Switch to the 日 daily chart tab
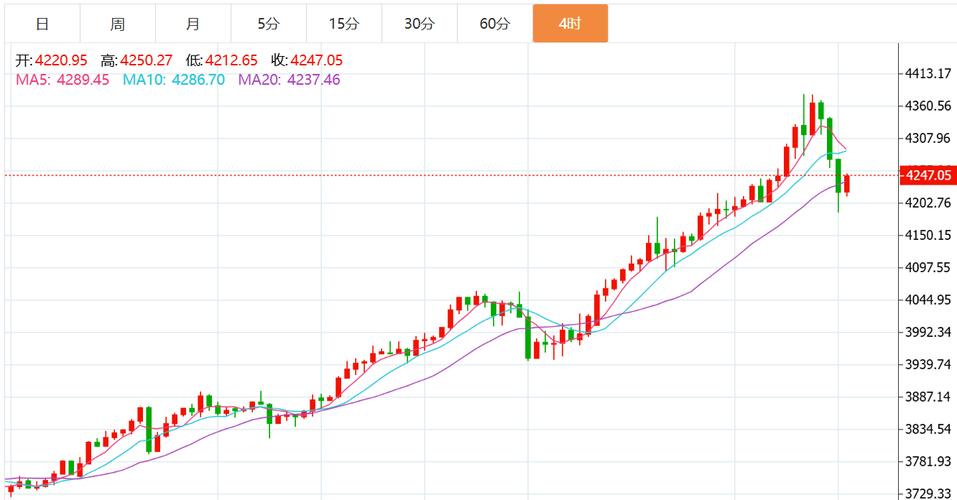 42,24
